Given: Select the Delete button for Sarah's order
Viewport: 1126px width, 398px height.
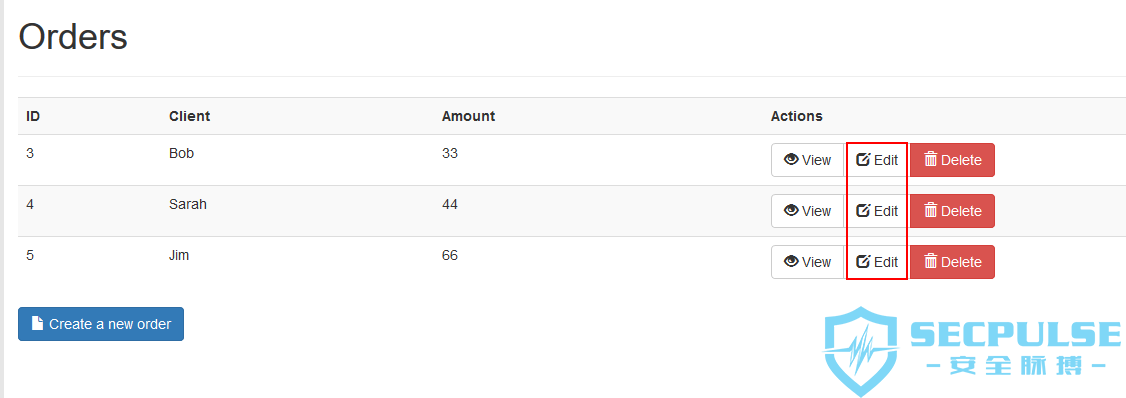Looking at the screenshot, I should tap(952, 210).
